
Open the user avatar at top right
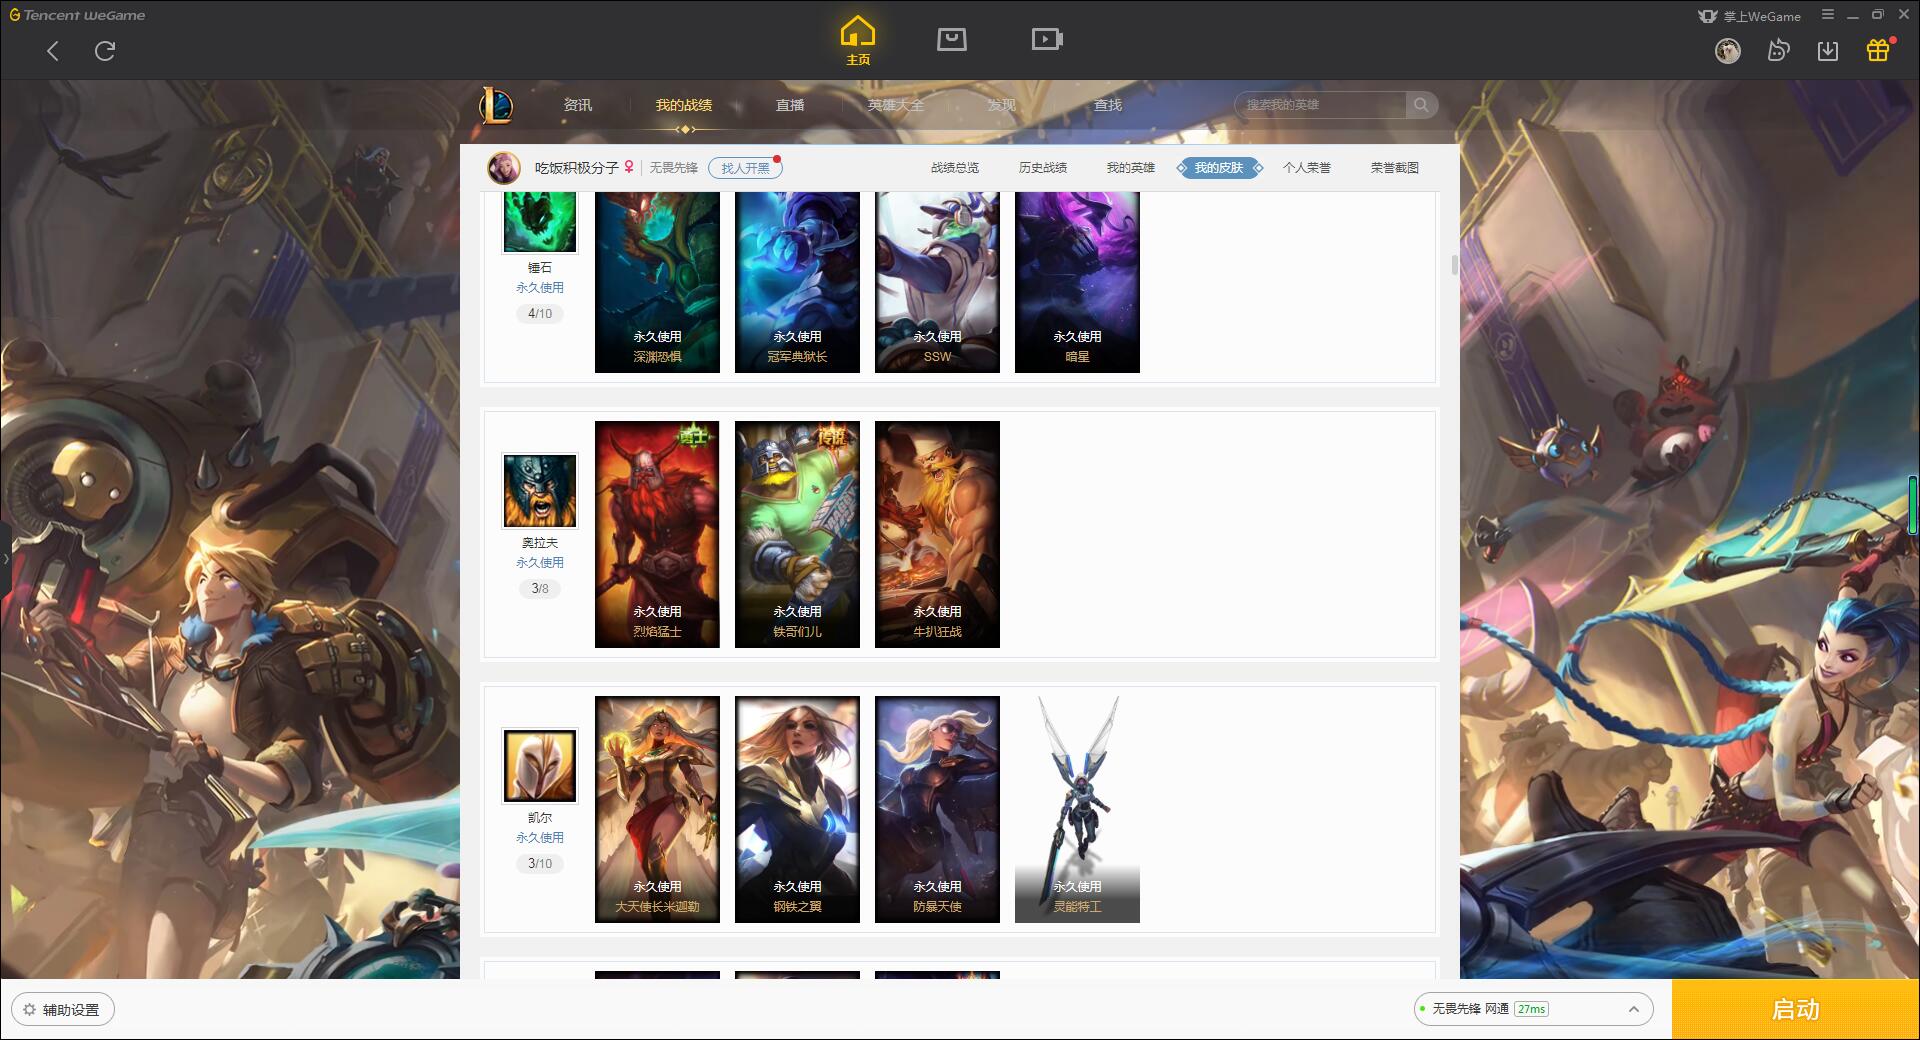point(1728,50)
